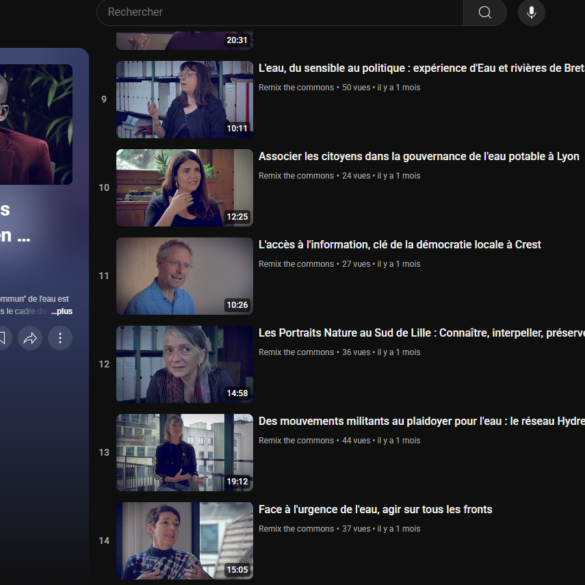This screenshot has width=585, height=585.
Task: Open video L'eau, du sensible au politique
Action: point(422,68)
